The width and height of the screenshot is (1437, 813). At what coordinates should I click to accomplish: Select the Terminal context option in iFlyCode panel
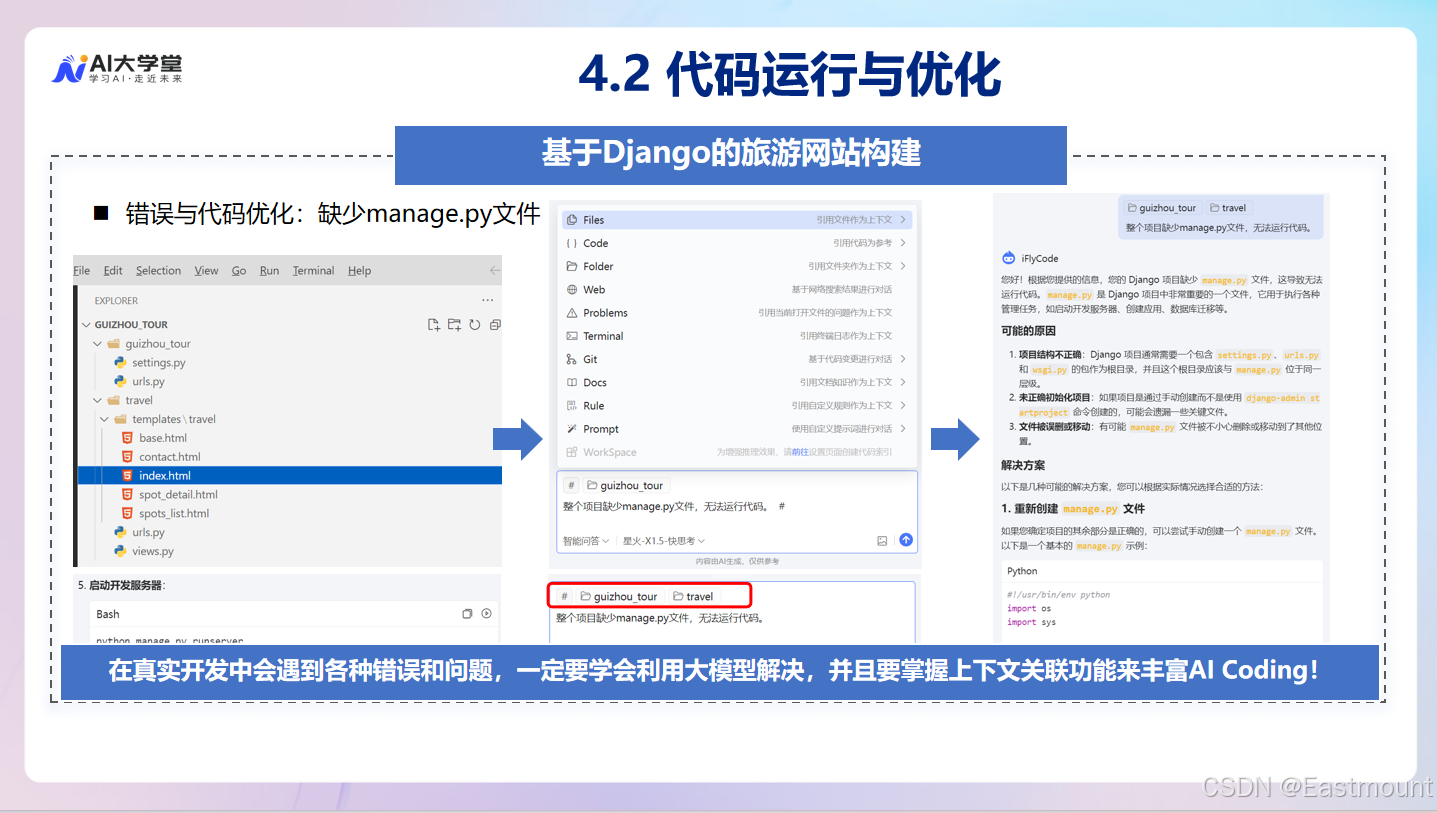click(x=599, y=335)
